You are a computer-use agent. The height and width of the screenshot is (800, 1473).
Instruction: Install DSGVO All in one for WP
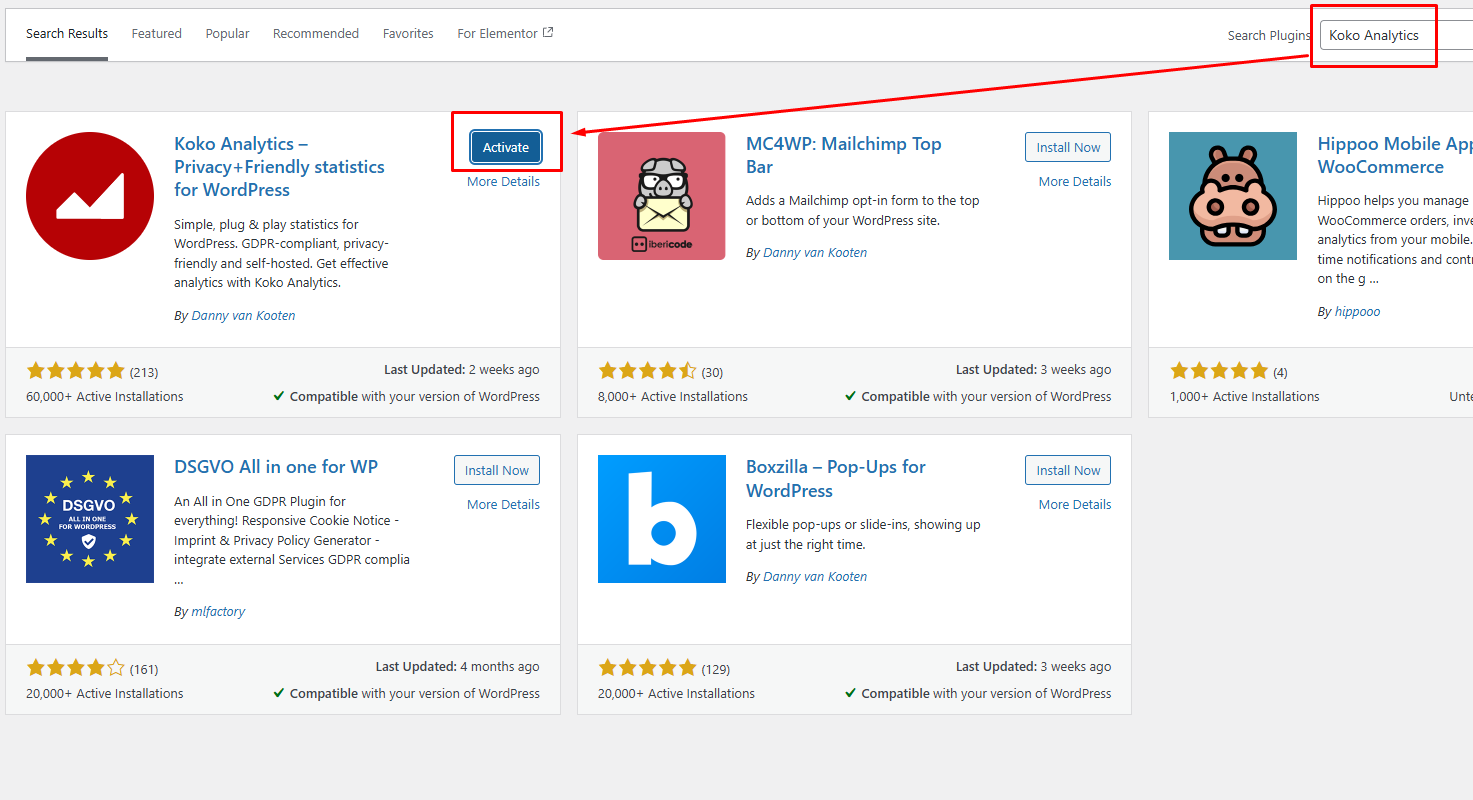(x=496, y=470)
